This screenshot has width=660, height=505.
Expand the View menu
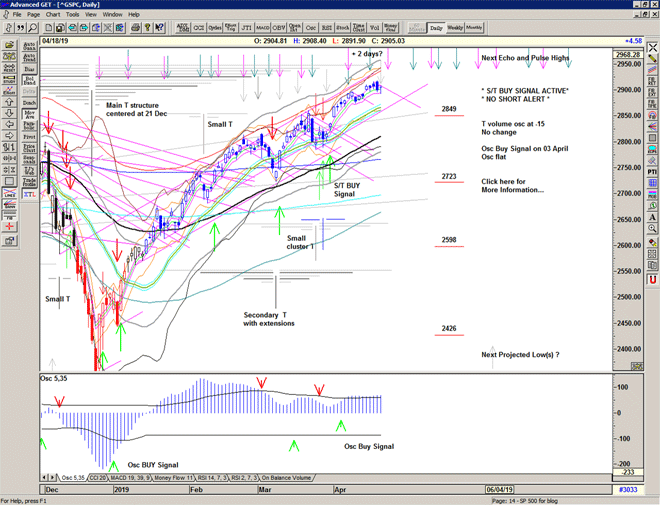tap(95, 15)
